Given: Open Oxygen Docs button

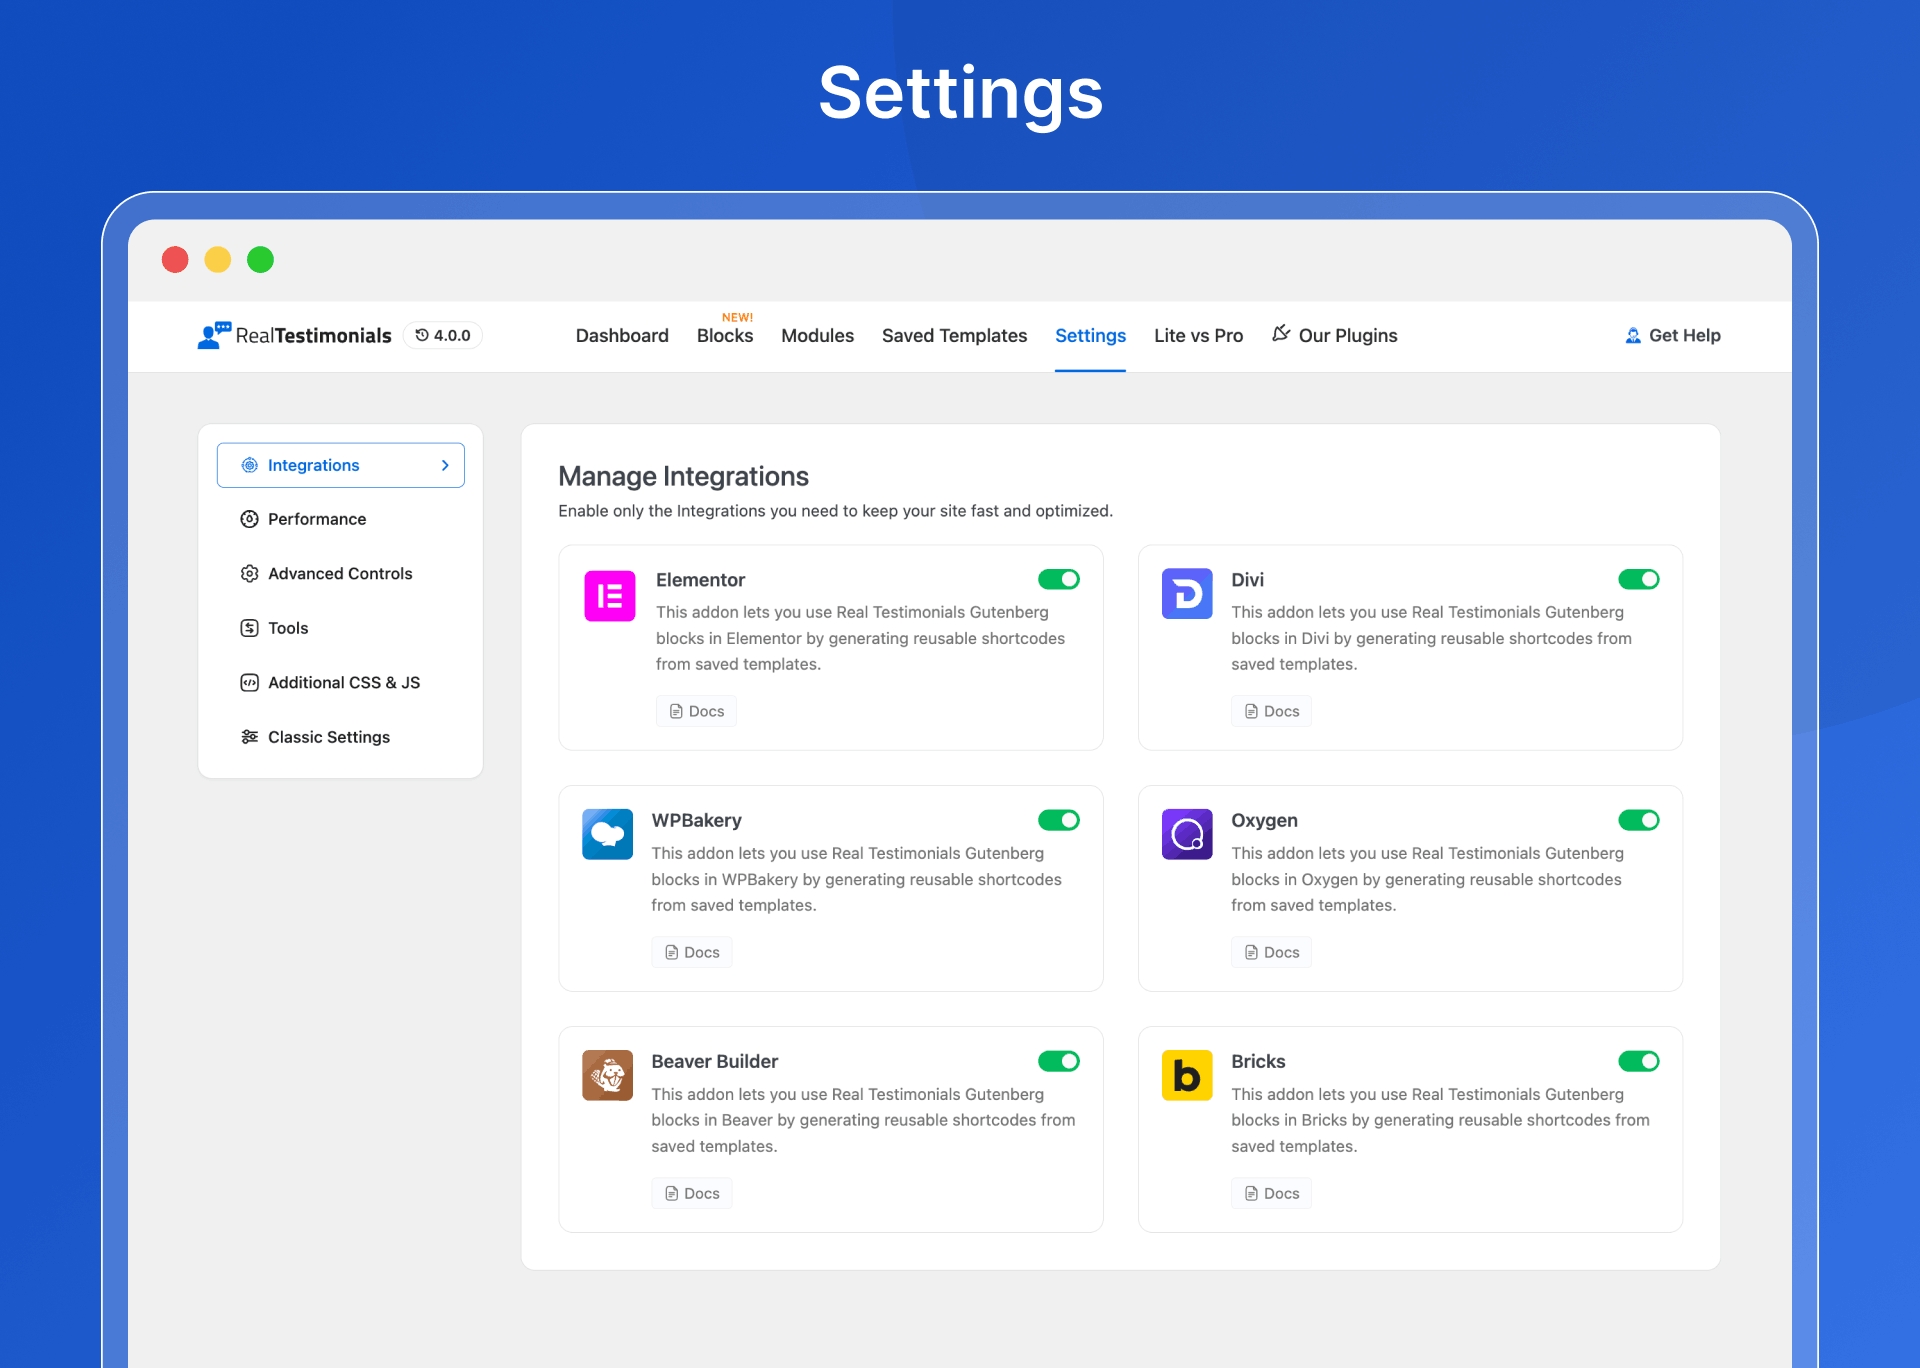Looking at the screenshot, I should click(x=1271, y=952).
